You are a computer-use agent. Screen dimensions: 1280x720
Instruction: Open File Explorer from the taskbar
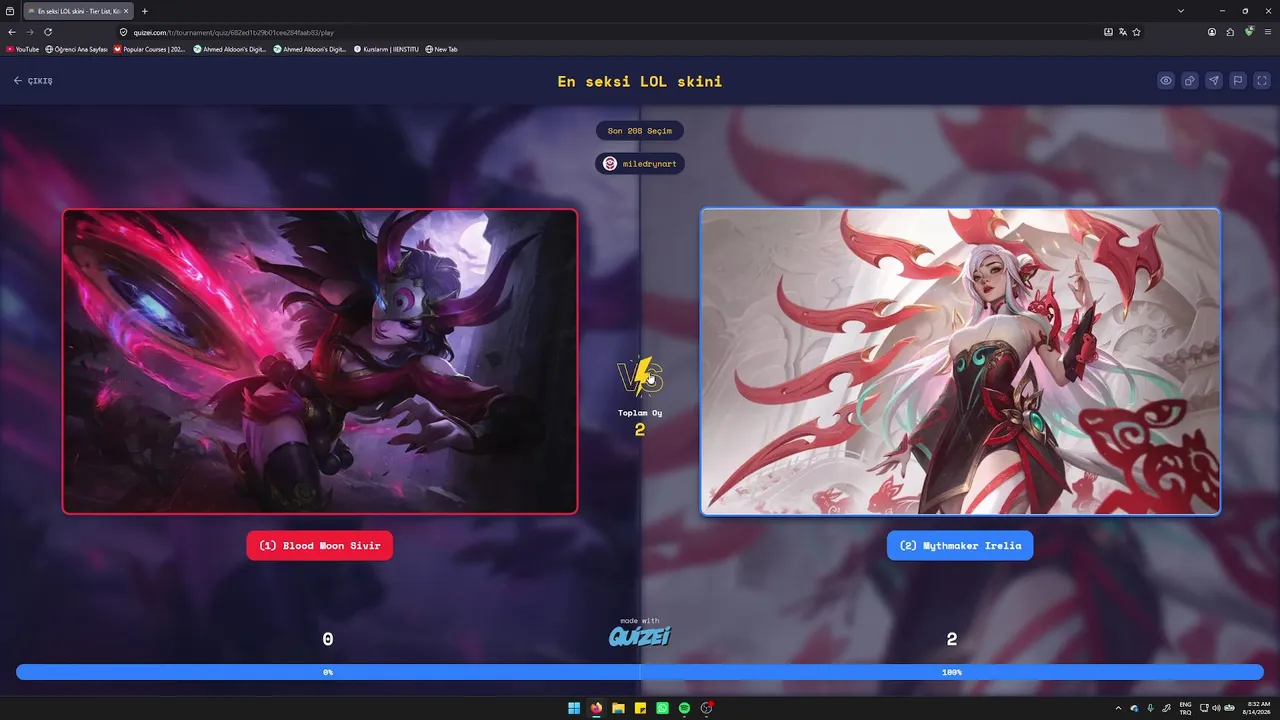point(618,708)
